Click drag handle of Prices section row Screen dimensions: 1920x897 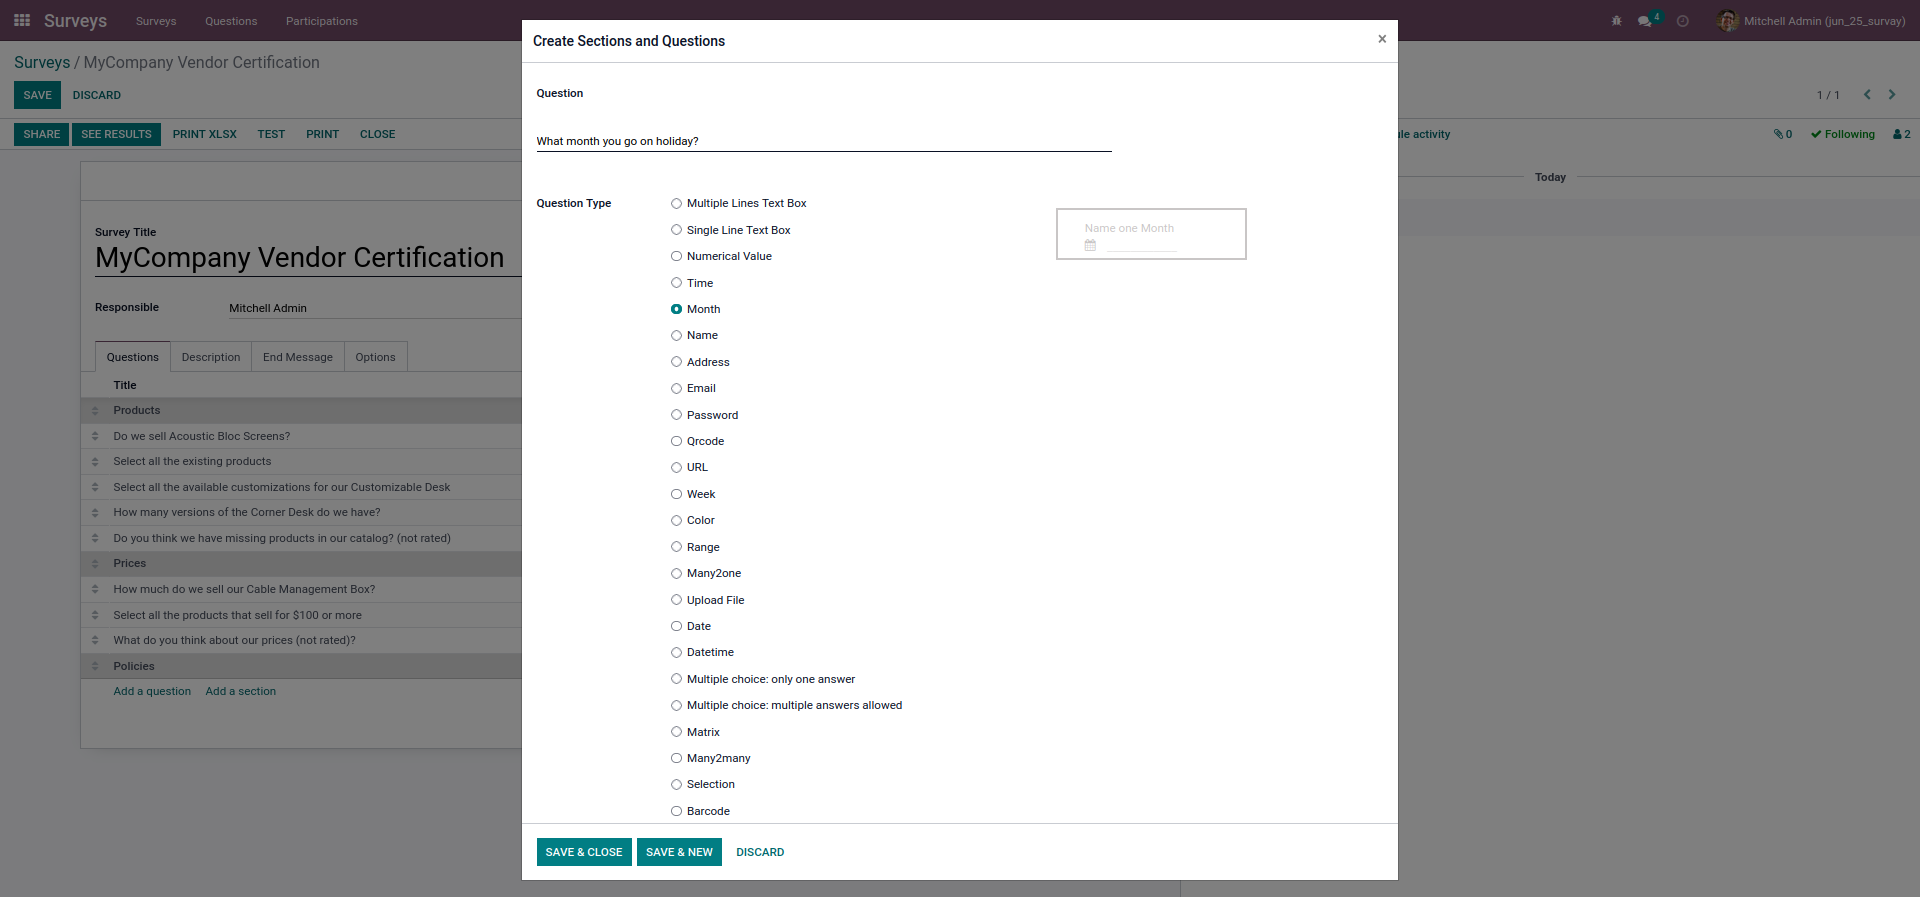click(x=95, y=564)
